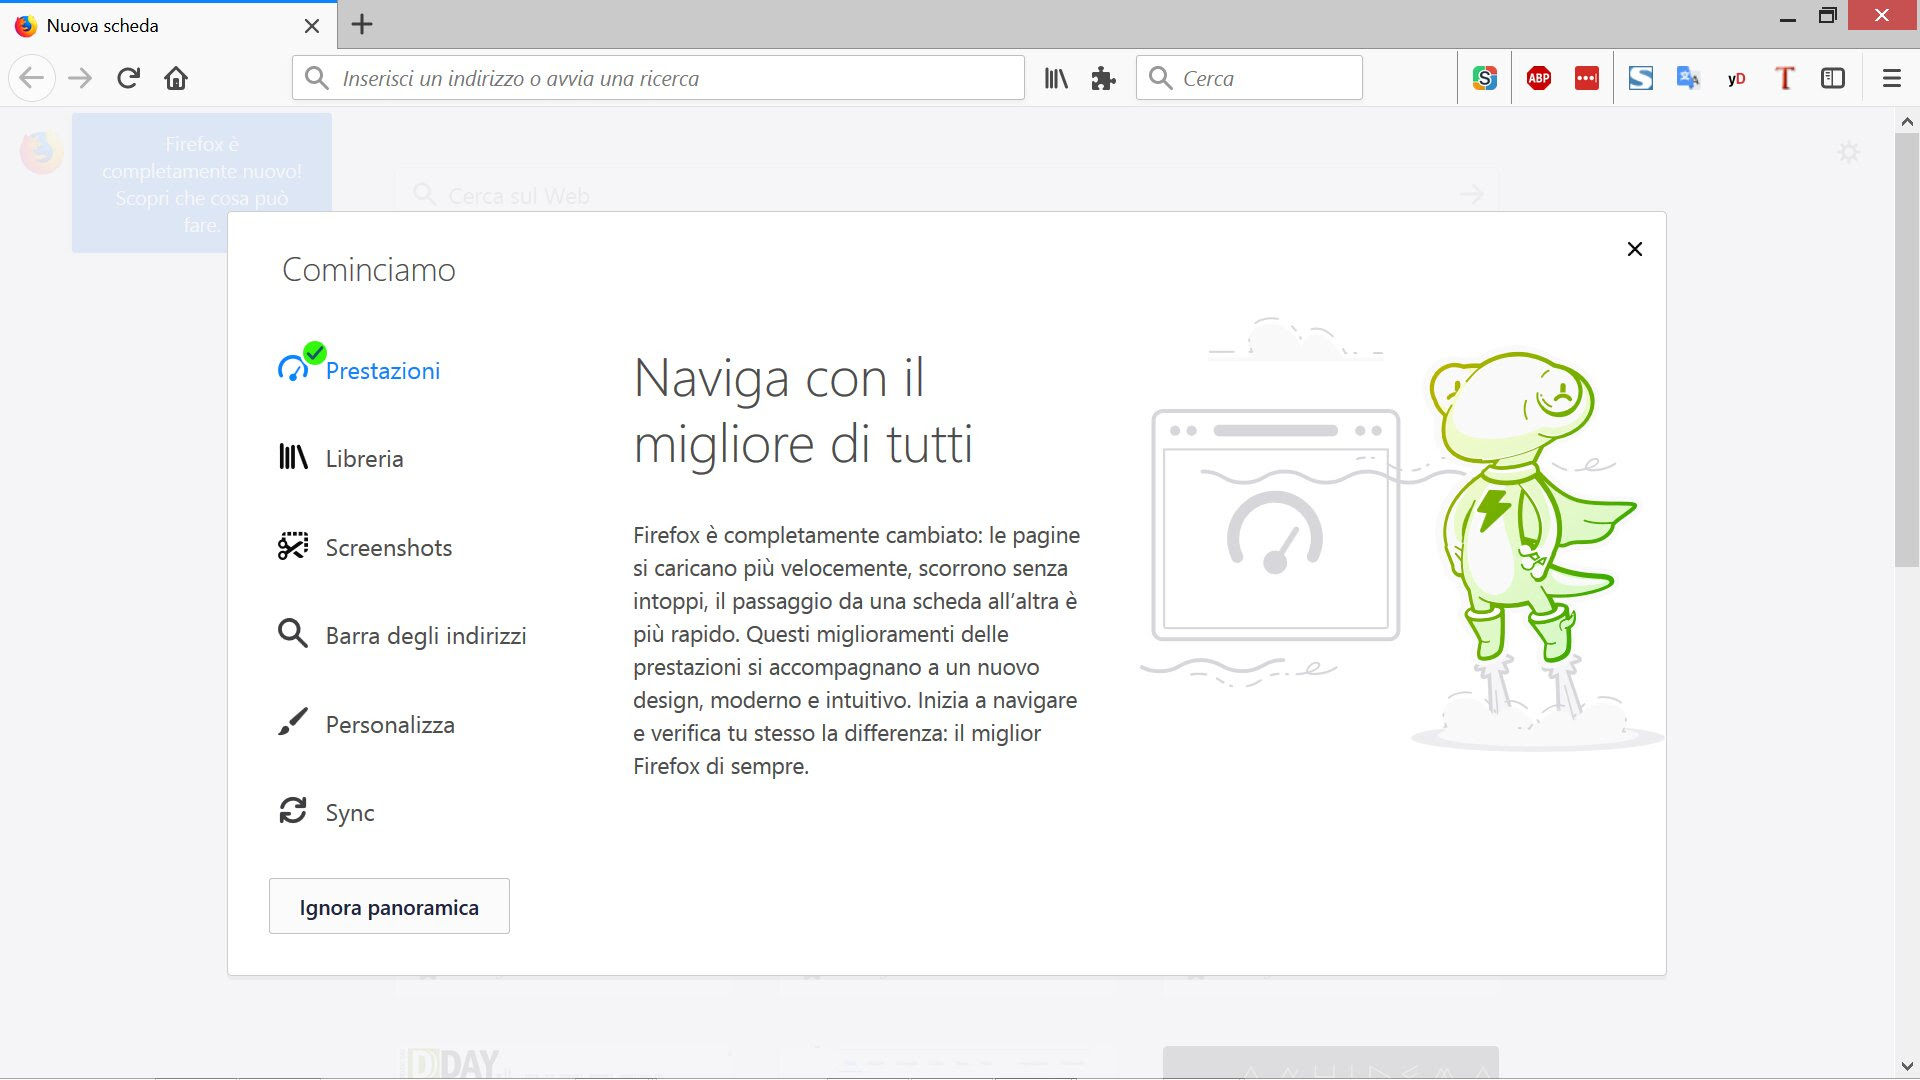1920x1080 pixels.
Task: Reload the current page
Action: (x=128, y=78)
